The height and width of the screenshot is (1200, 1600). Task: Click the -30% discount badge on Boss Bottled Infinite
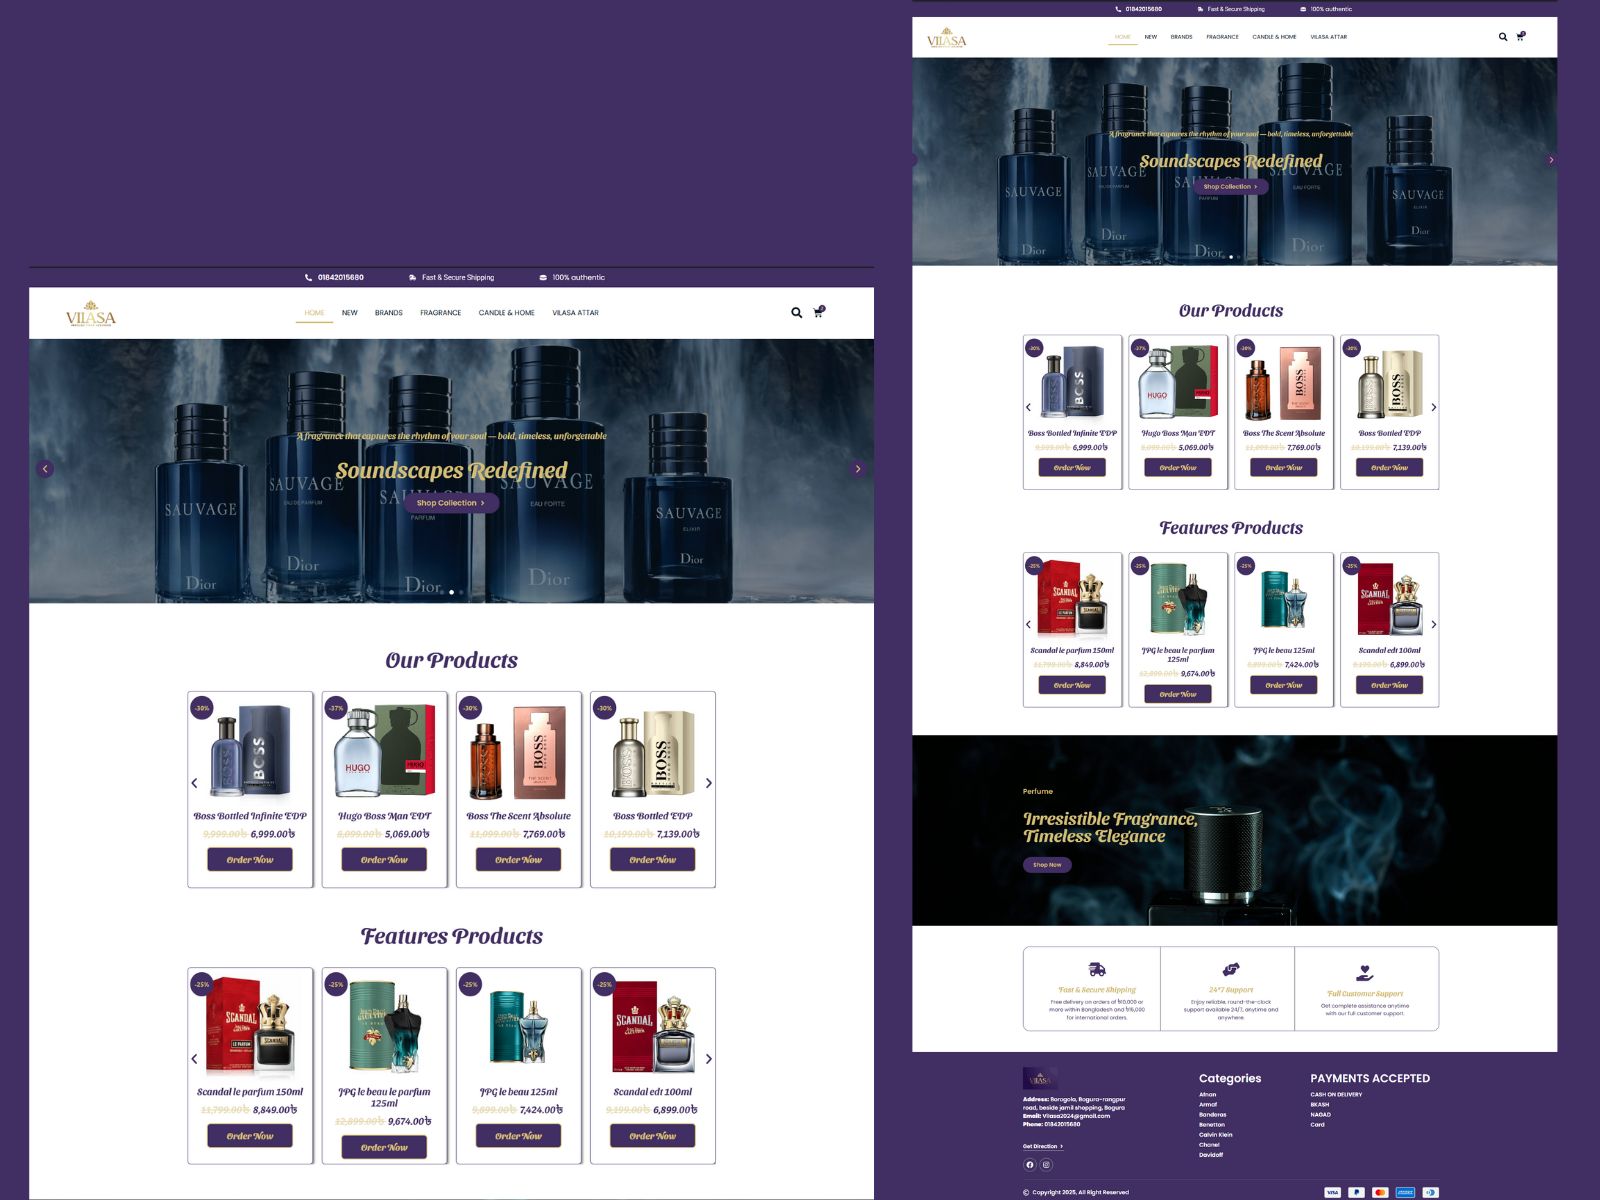pos(200,707)
